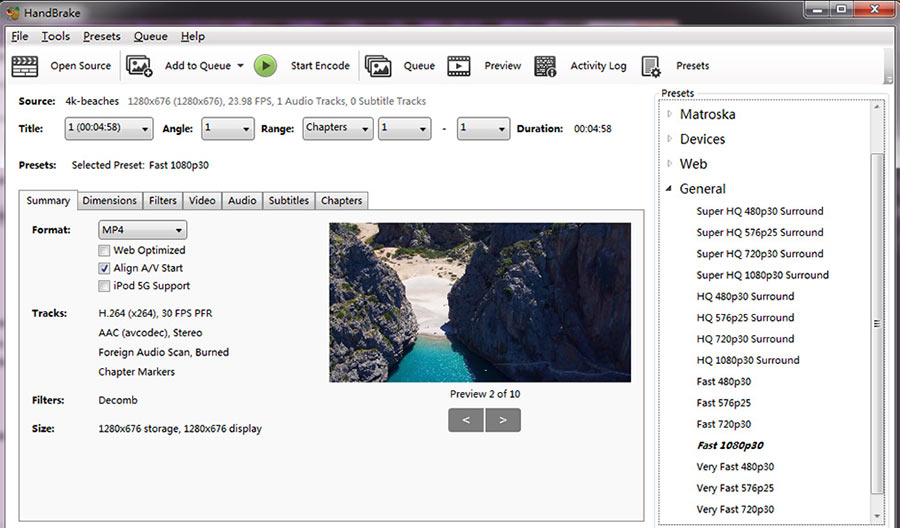Select Super HQ 576p25 Surround preset
900x528 pixels.
point(760,232)
